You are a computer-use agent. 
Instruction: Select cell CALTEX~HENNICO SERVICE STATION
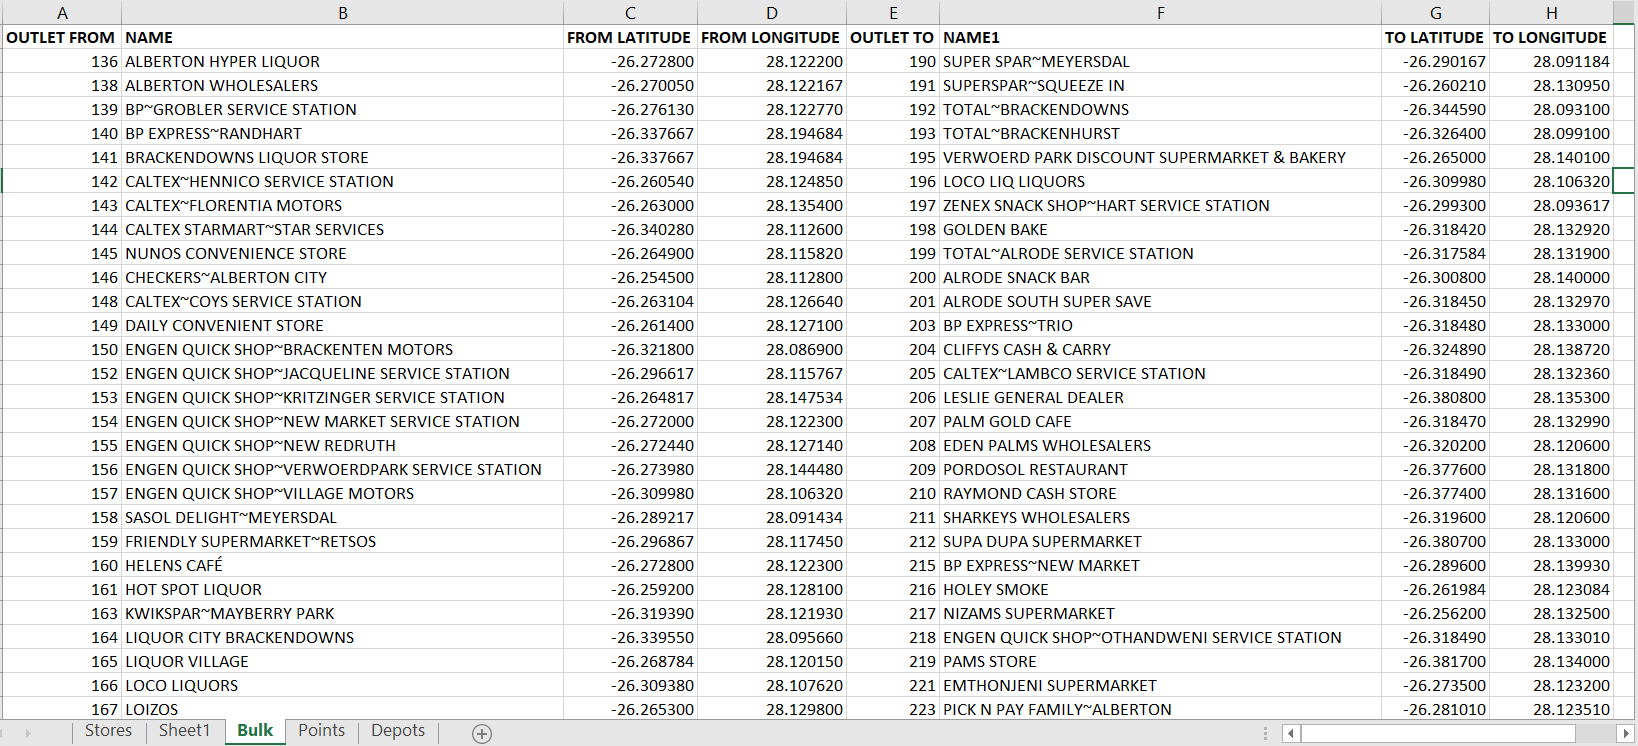coord(343,181)
